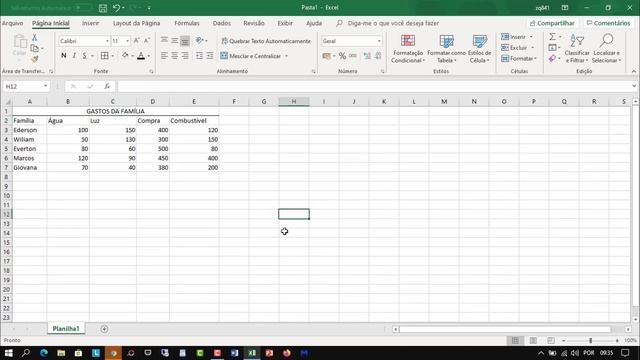
Task: Click the Comentários button
Action: (x=608, y=23)
